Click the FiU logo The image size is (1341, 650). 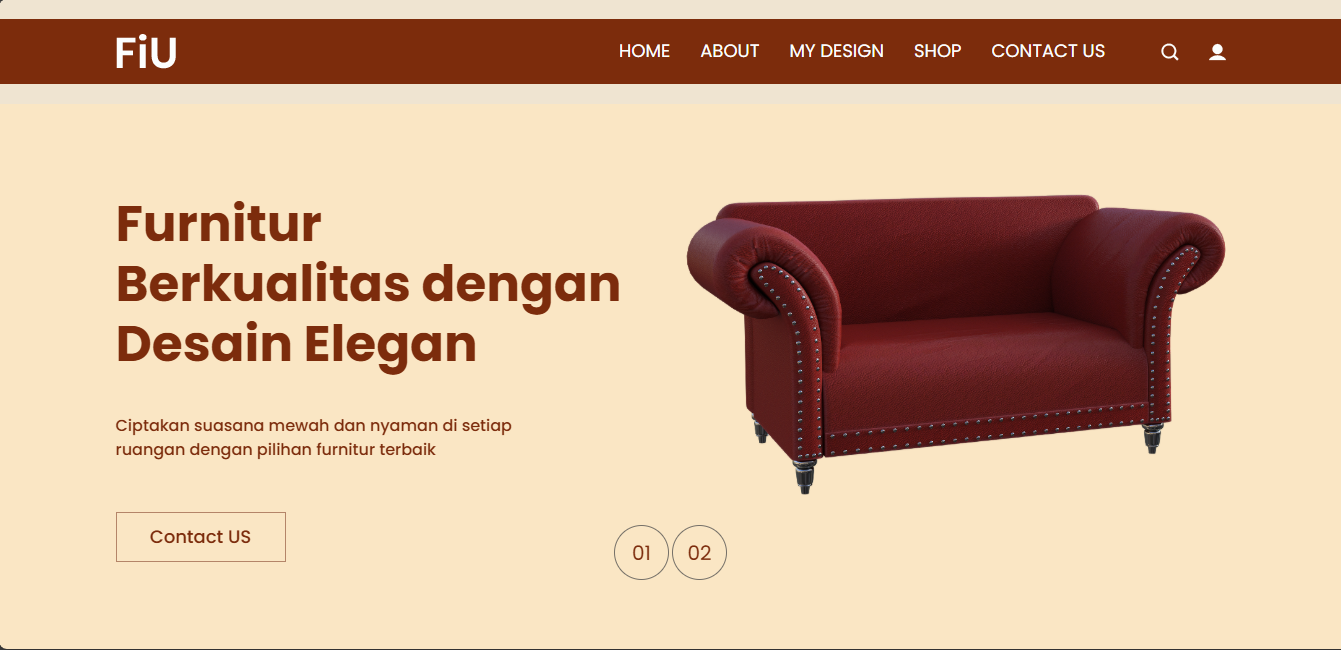(146, 52)
